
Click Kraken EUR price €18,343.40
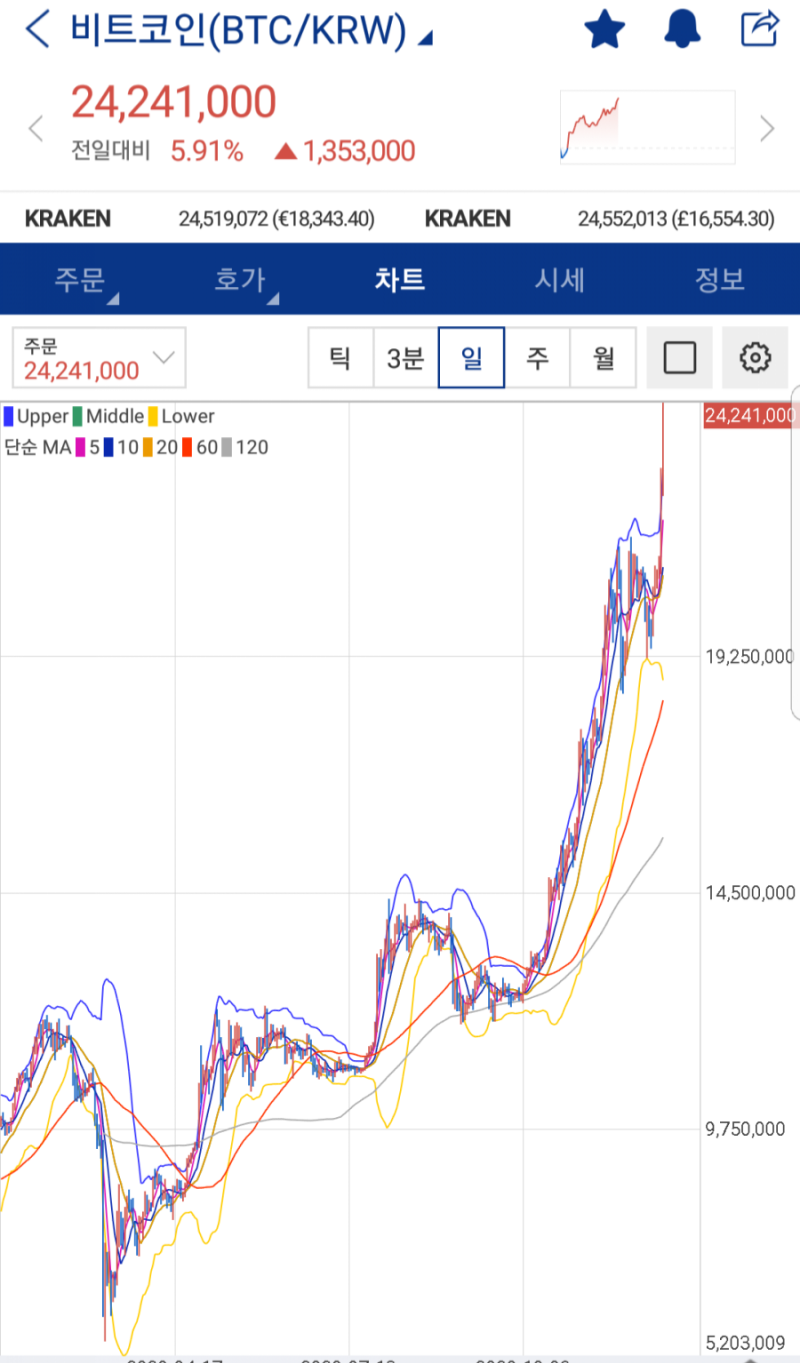tap(324, 219)
